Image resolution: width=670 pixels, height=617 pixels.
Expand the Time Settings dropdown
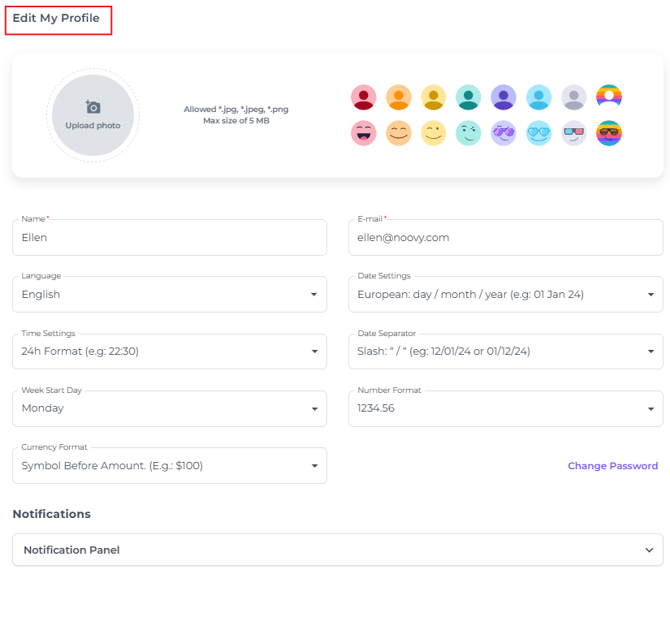click(x=169, y=352)
